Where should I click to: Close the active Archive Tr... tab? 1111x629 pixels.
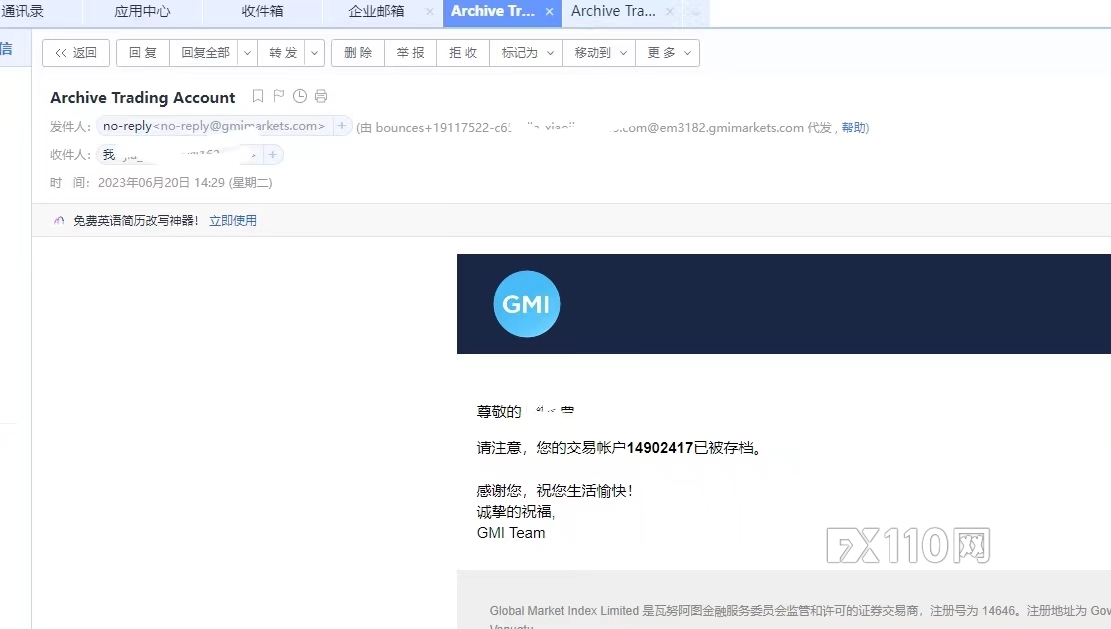(x=549, y=11)
